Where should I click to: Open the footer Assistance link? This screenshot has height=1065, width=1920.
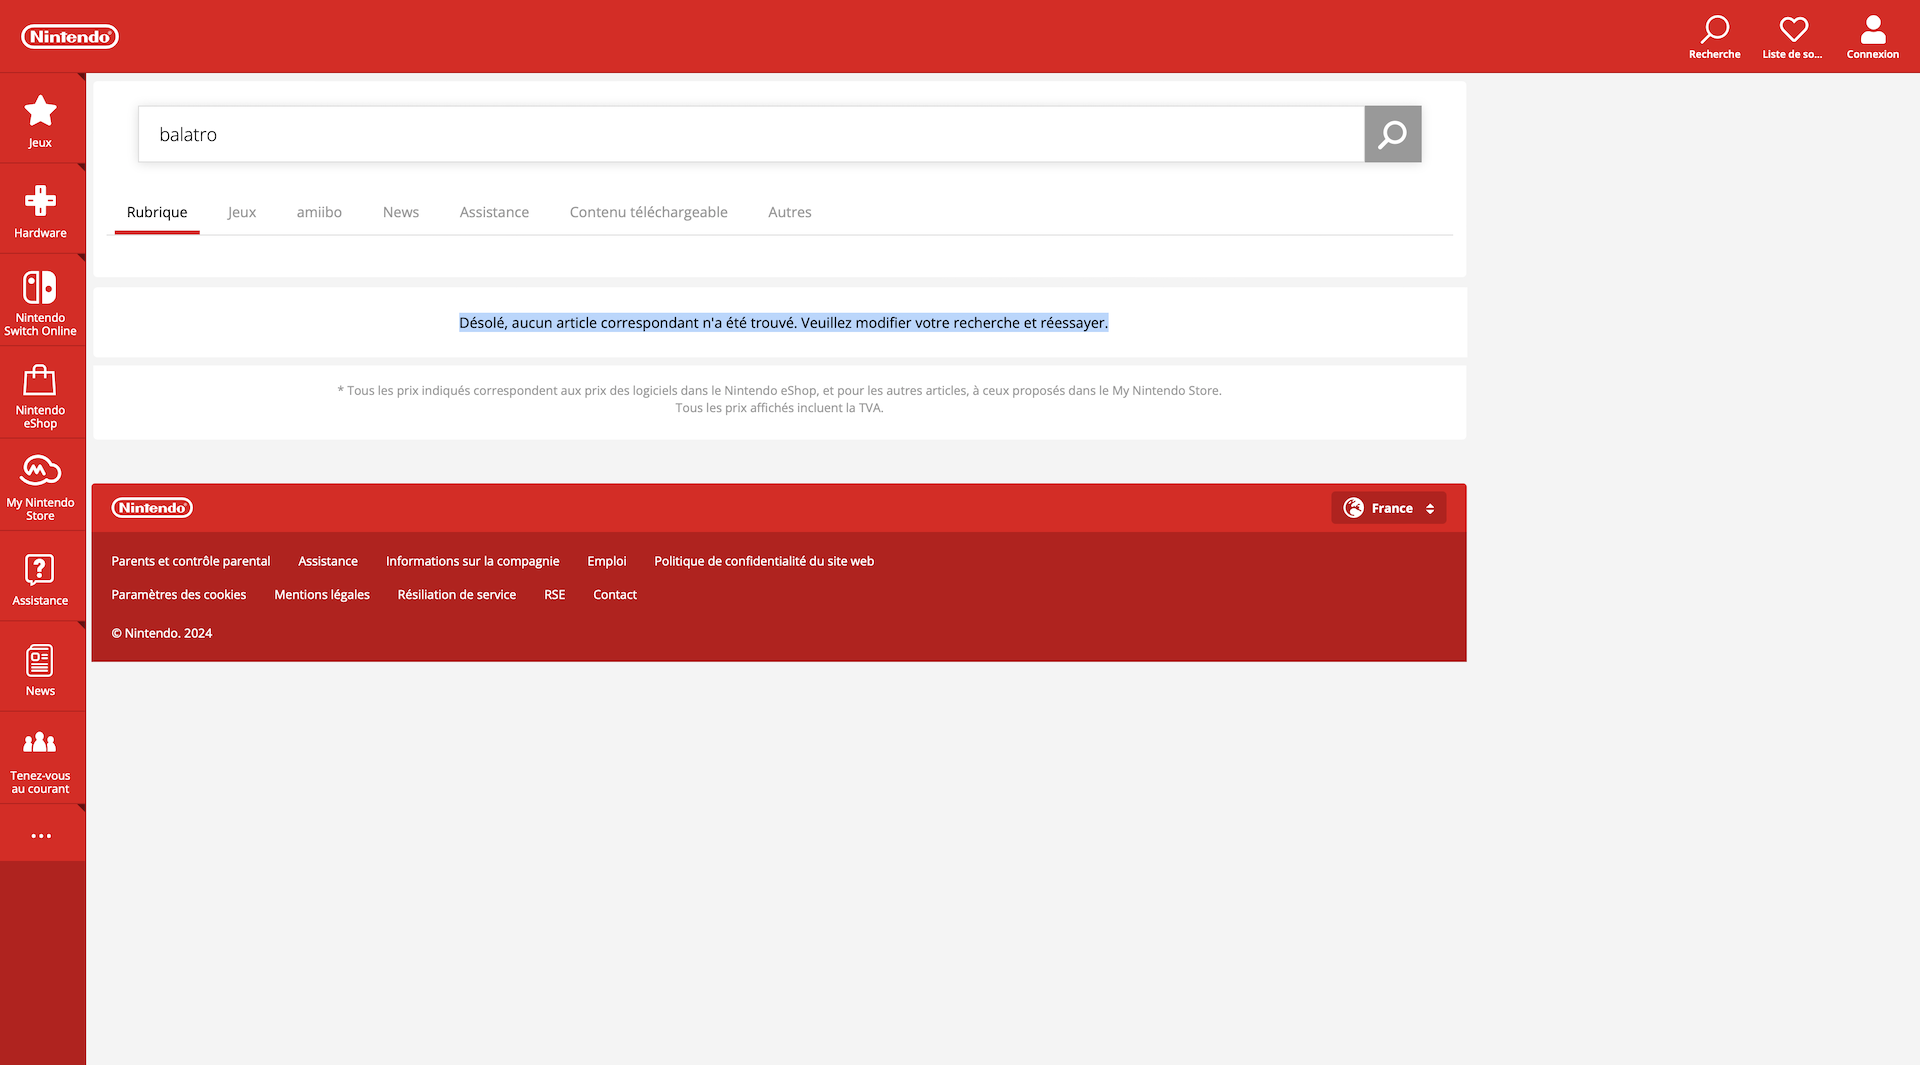328,561
